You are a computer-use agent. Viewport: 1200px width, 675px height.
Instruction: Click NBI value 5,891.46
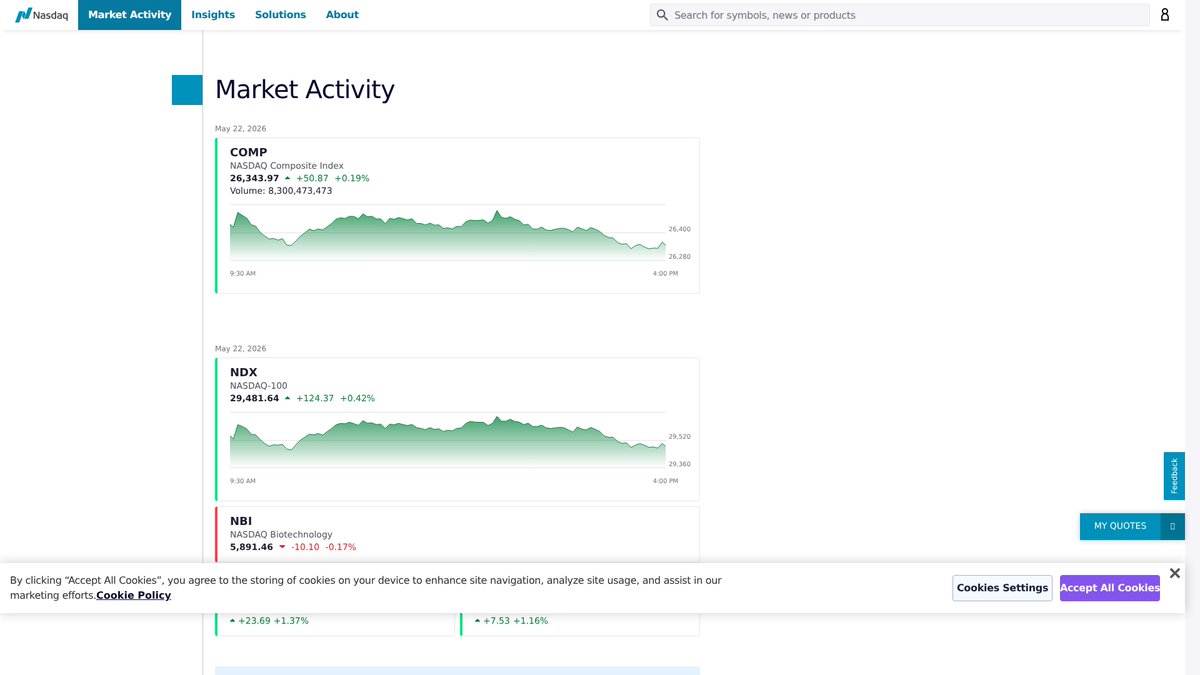click(x=251, y=547)
